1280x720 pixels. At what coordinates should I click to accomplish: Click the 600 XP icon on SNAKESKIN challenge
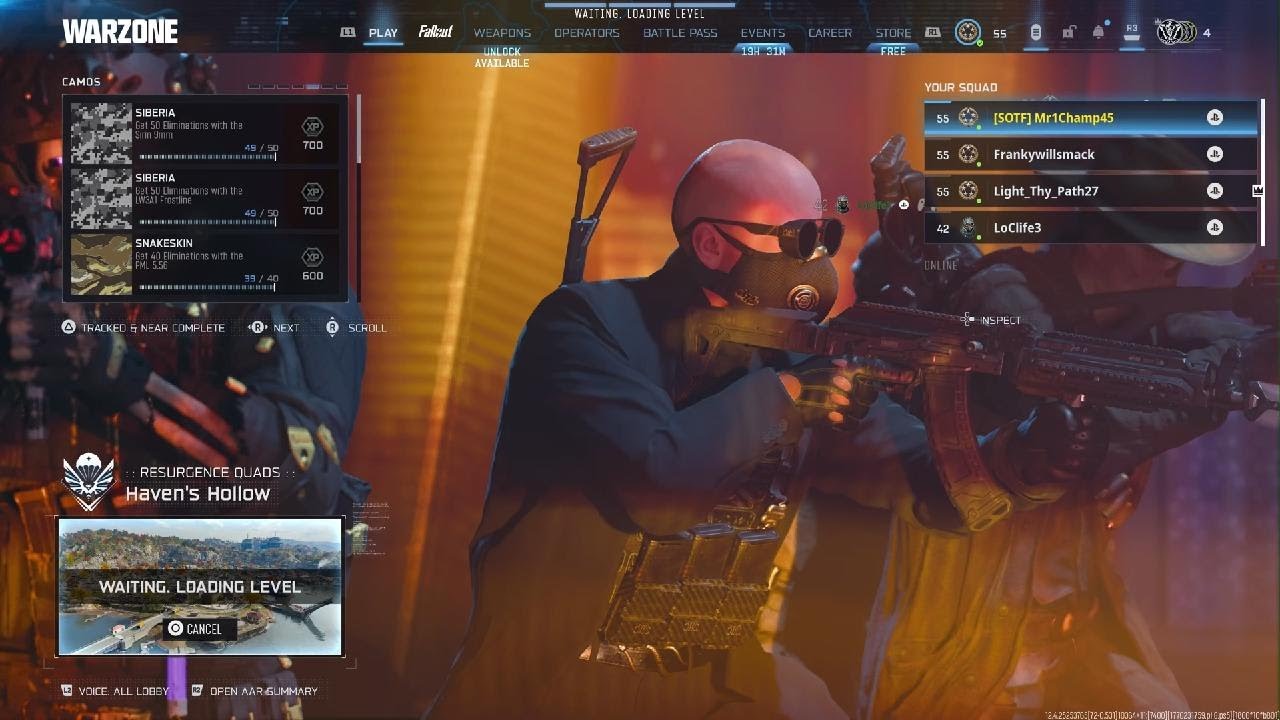point(312,257)
